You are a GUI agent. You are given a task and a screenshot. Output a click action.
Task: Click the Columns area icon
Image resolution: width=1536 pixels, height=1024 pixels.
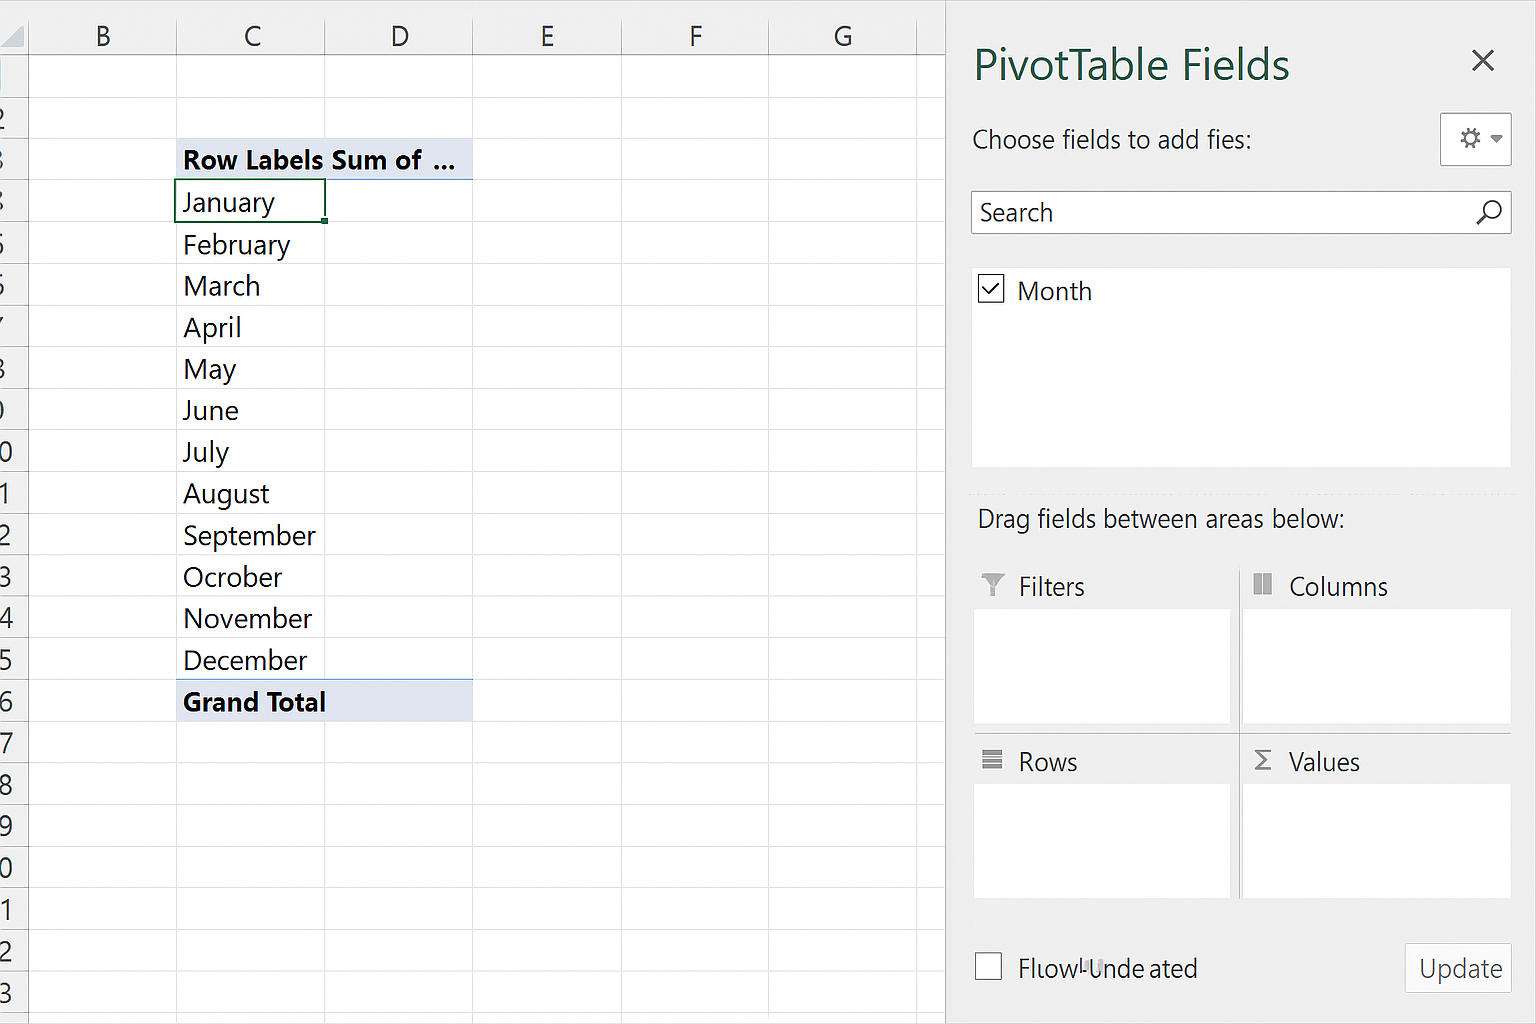tap(1263, 584)
